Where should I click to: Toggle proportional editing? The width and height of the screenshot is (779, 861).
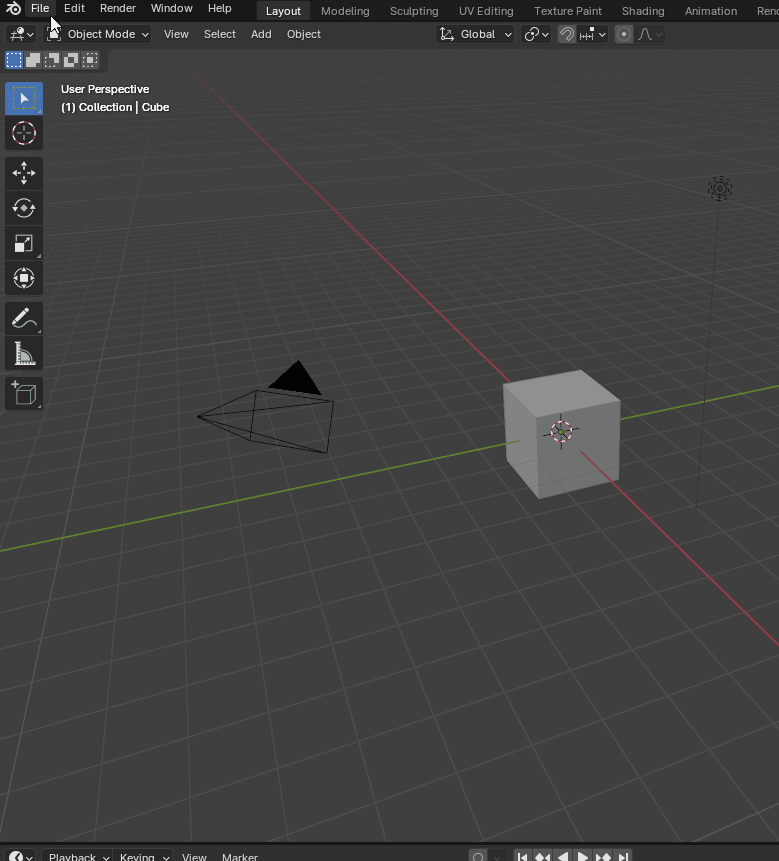pyautogui.click(x=624, y=34)
